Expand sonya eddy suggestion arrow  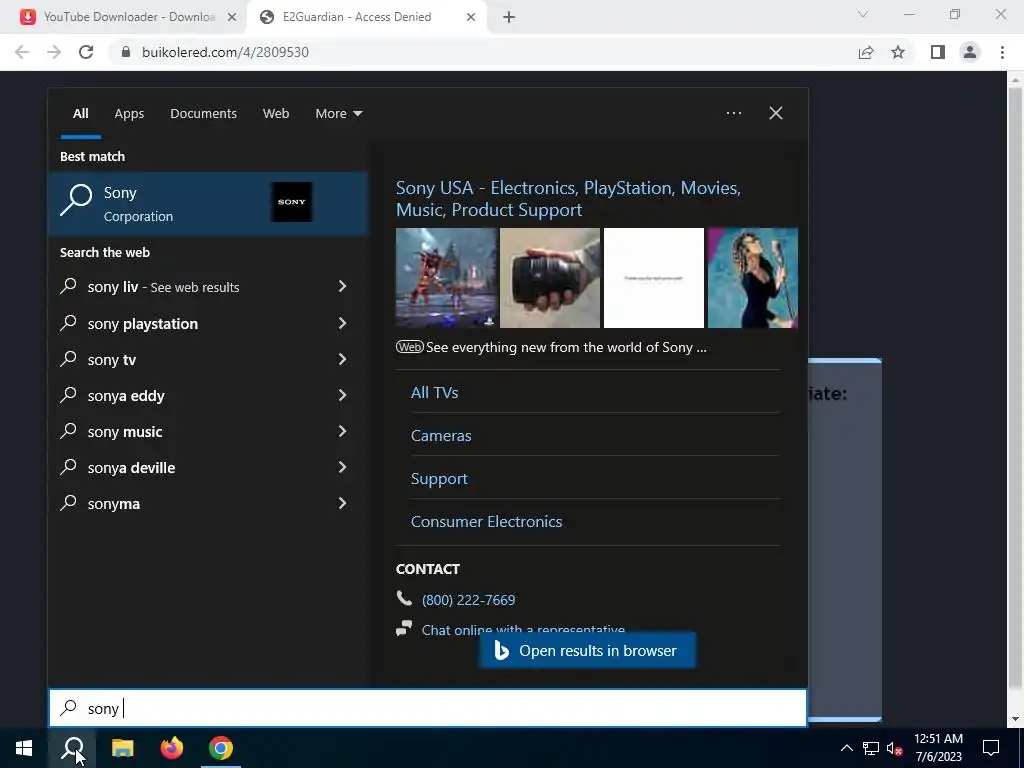pyautogui.click(x=342, y=395)
